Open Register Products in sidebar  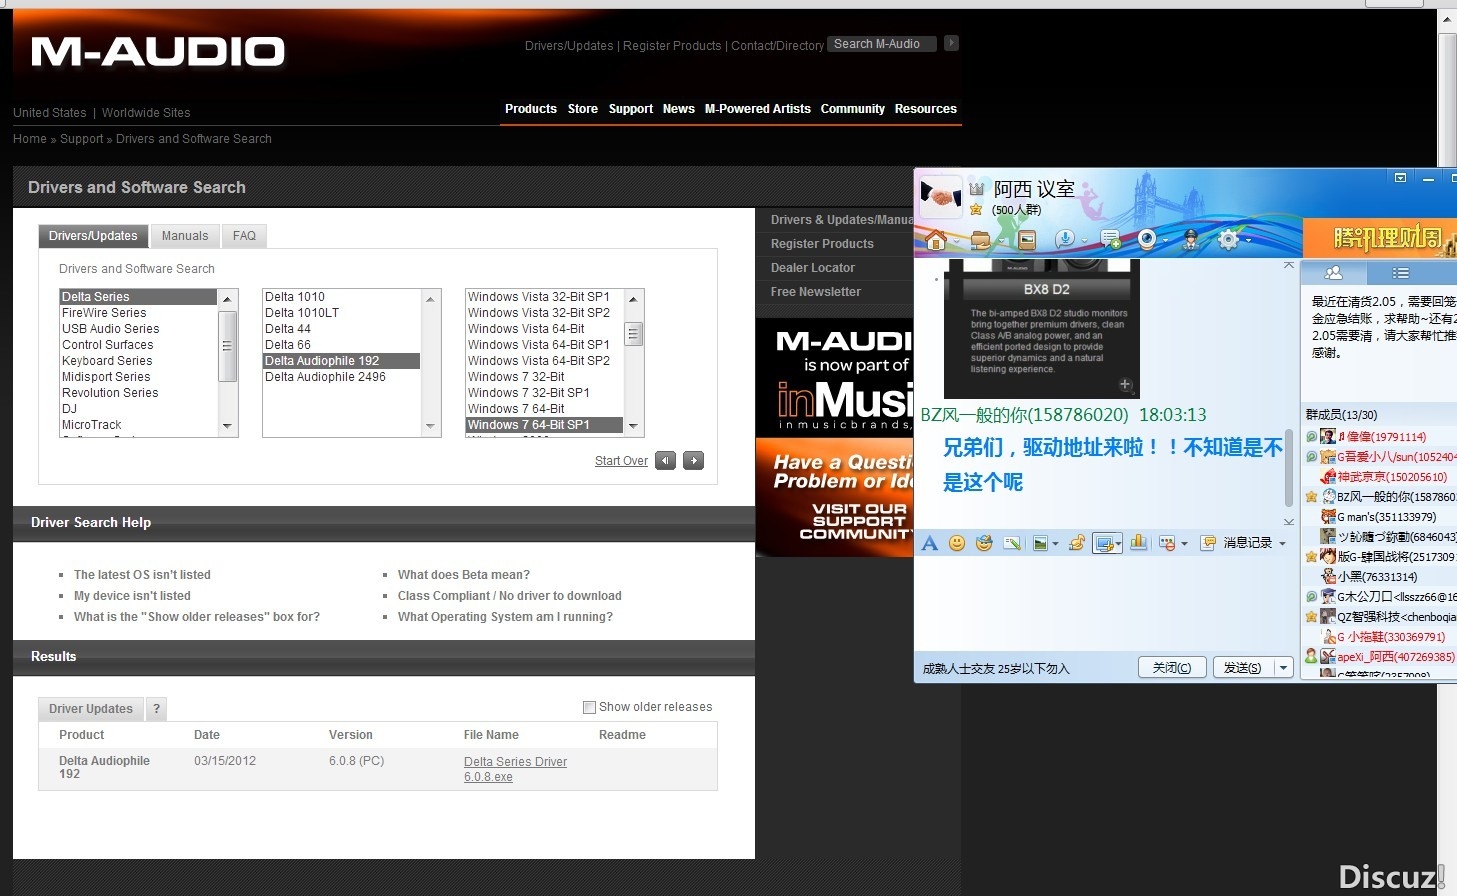822,244
